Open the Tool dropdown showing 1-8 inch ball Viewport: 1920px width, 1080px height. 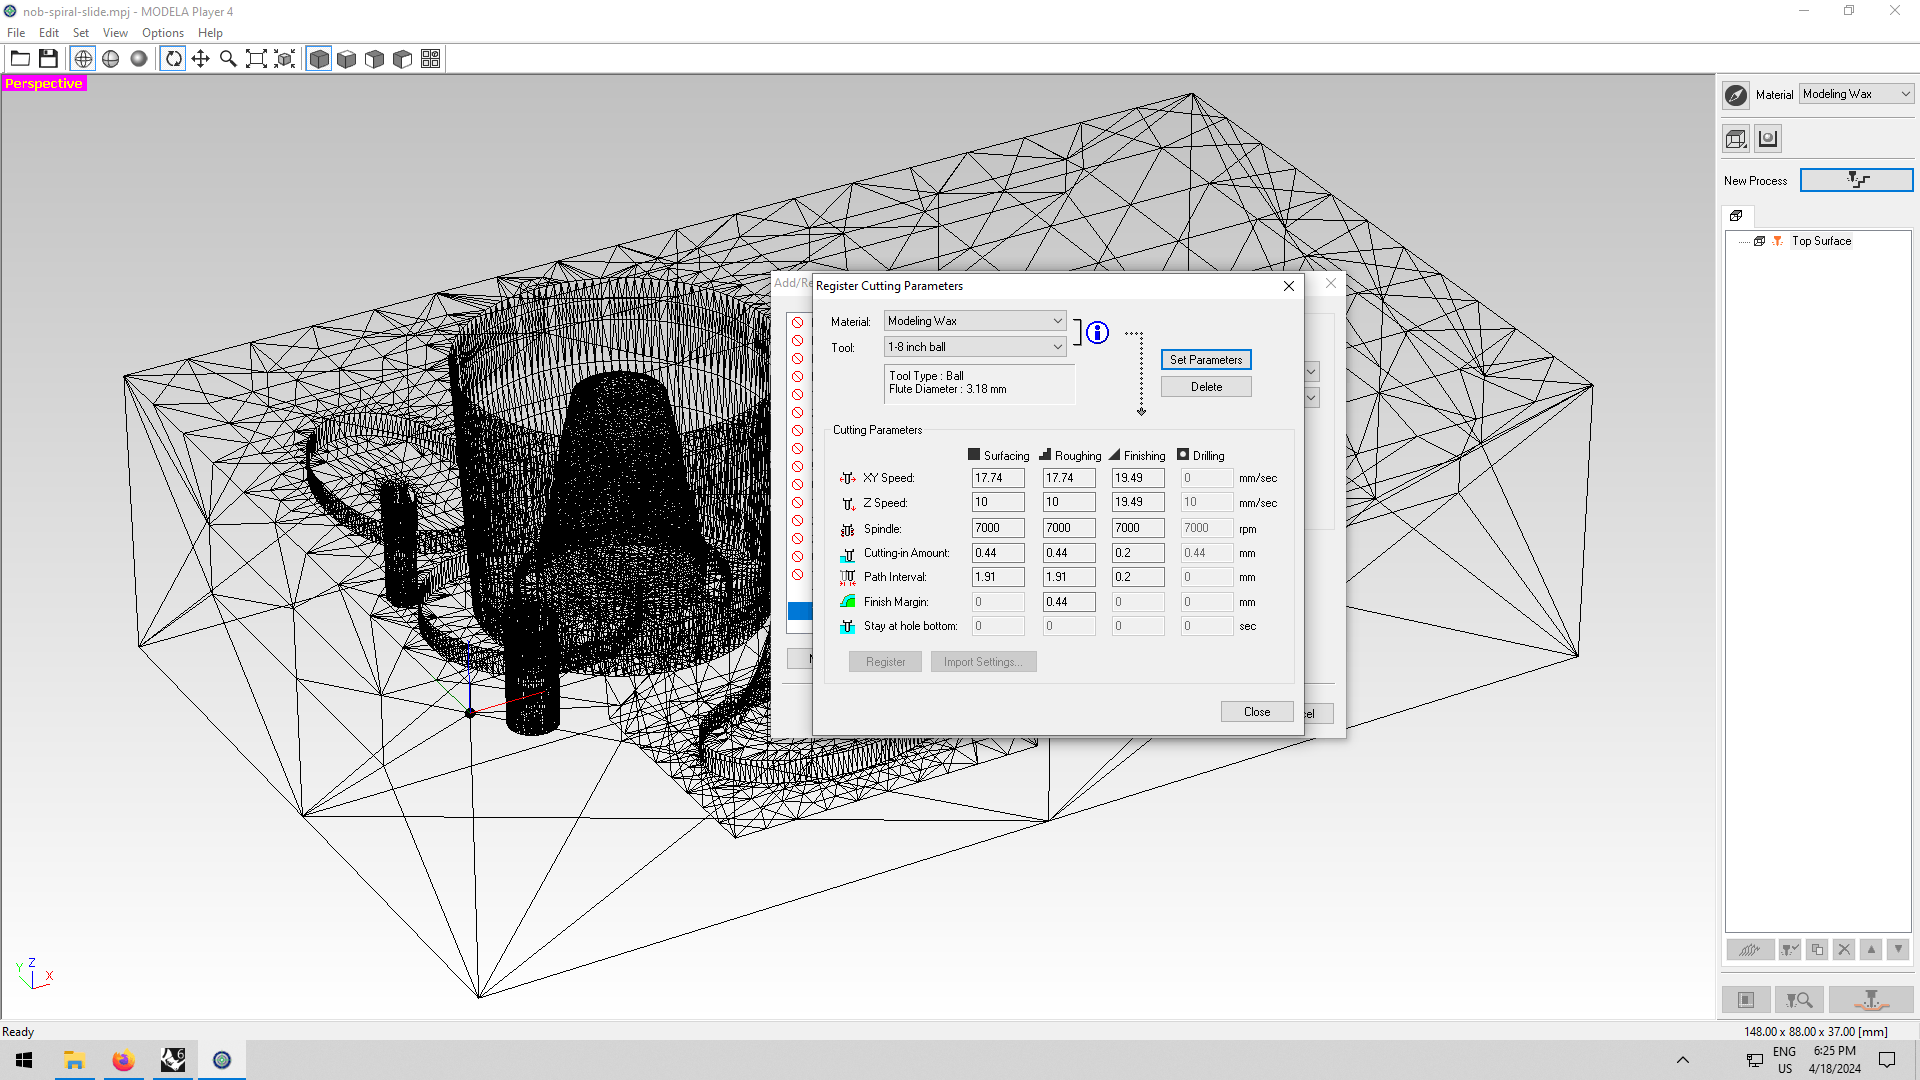(975, 347)
